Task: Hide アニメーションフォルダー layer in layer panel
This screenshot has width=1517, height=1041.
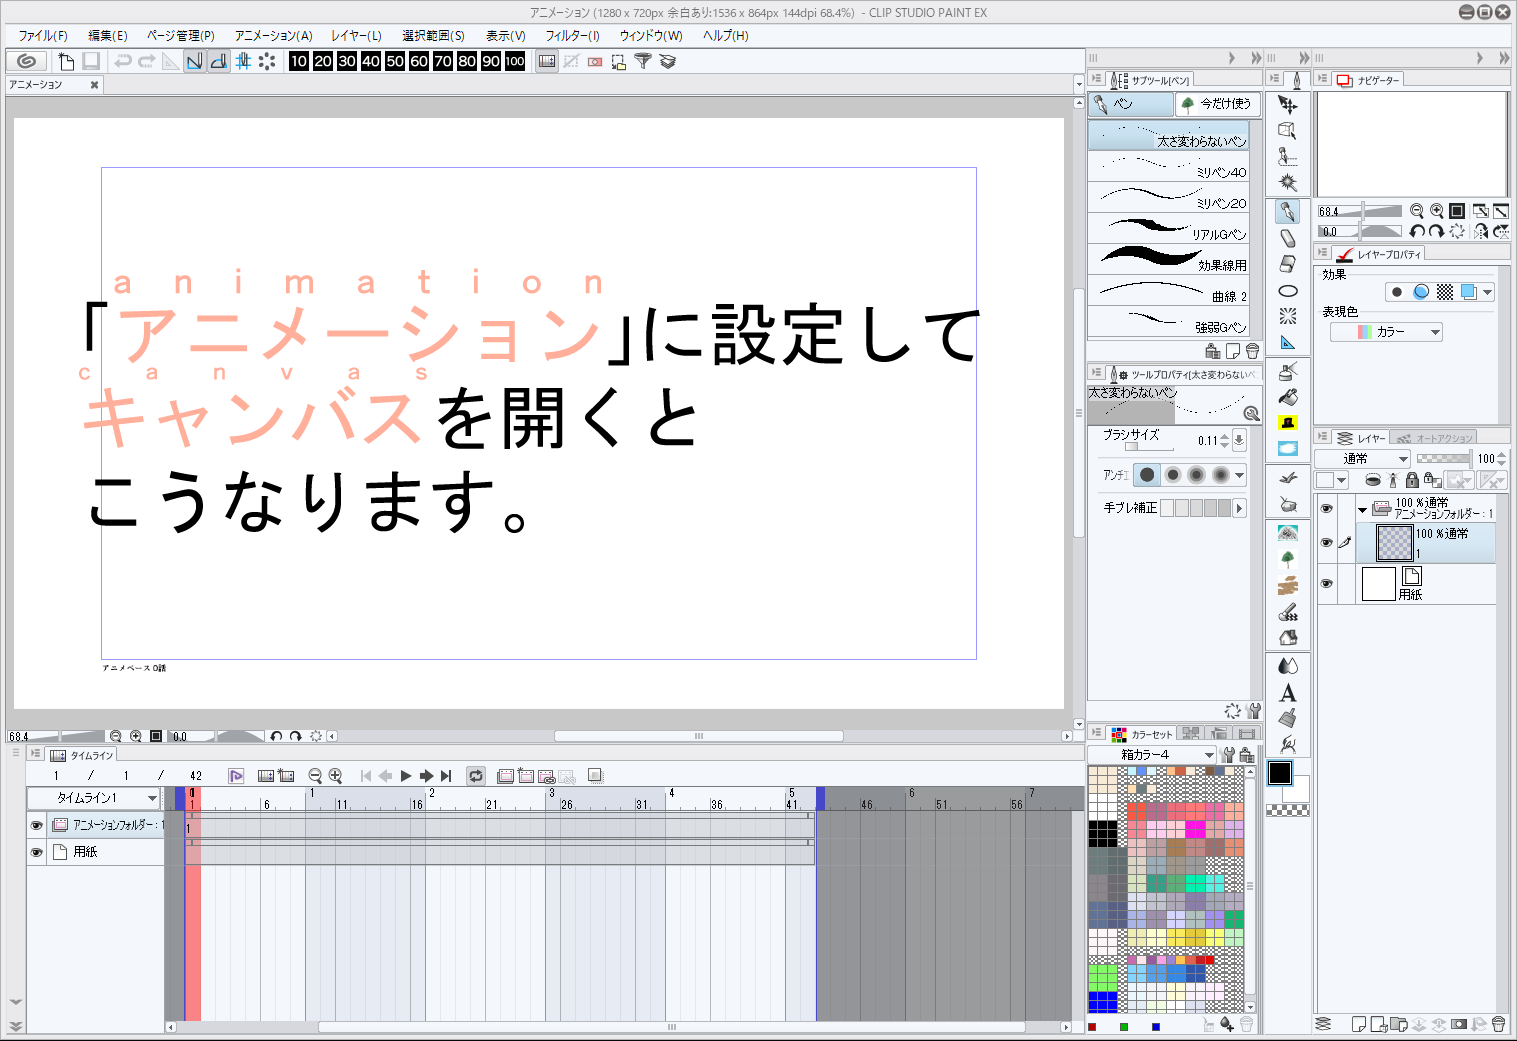Action: pyautogui.click(x=1327, y=509)
